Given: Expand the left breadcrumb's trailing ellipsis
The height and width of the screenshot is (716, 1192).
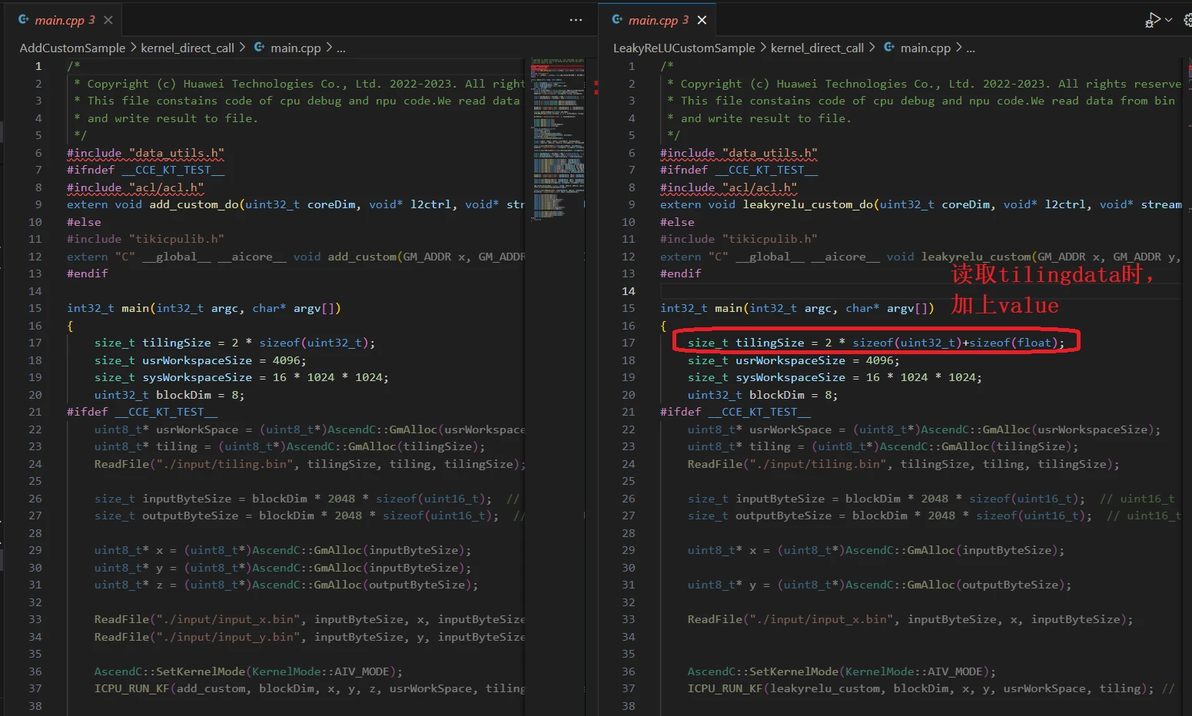Looking at the screenshot, I should point(341,49).
